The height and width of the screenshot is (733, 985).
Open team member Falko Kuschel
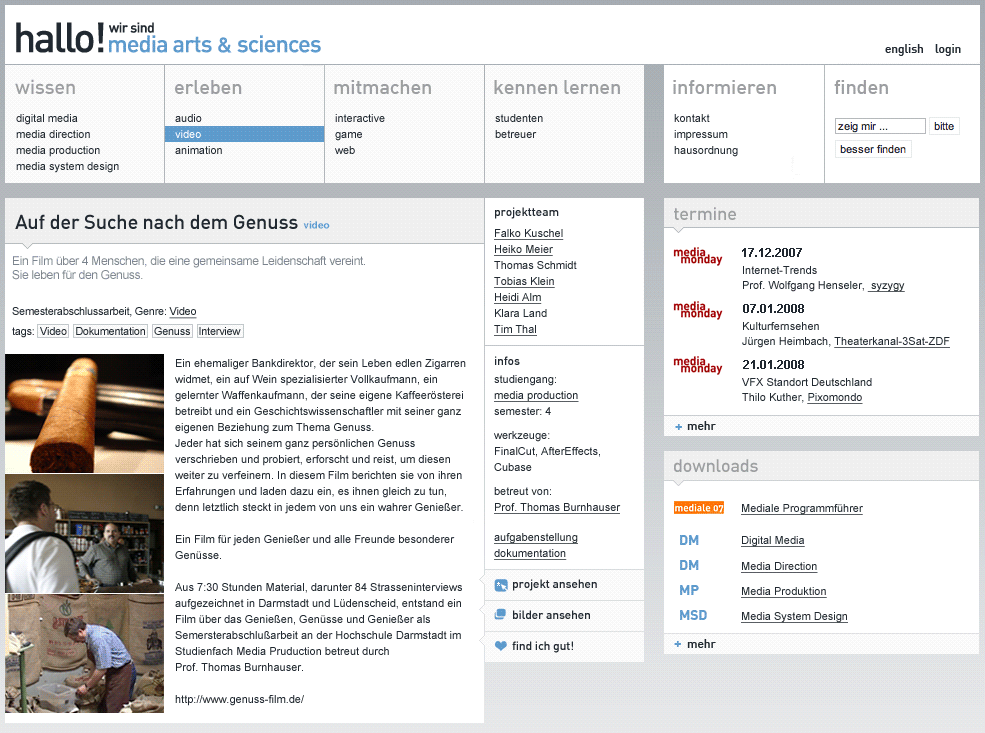click(528, 233)
